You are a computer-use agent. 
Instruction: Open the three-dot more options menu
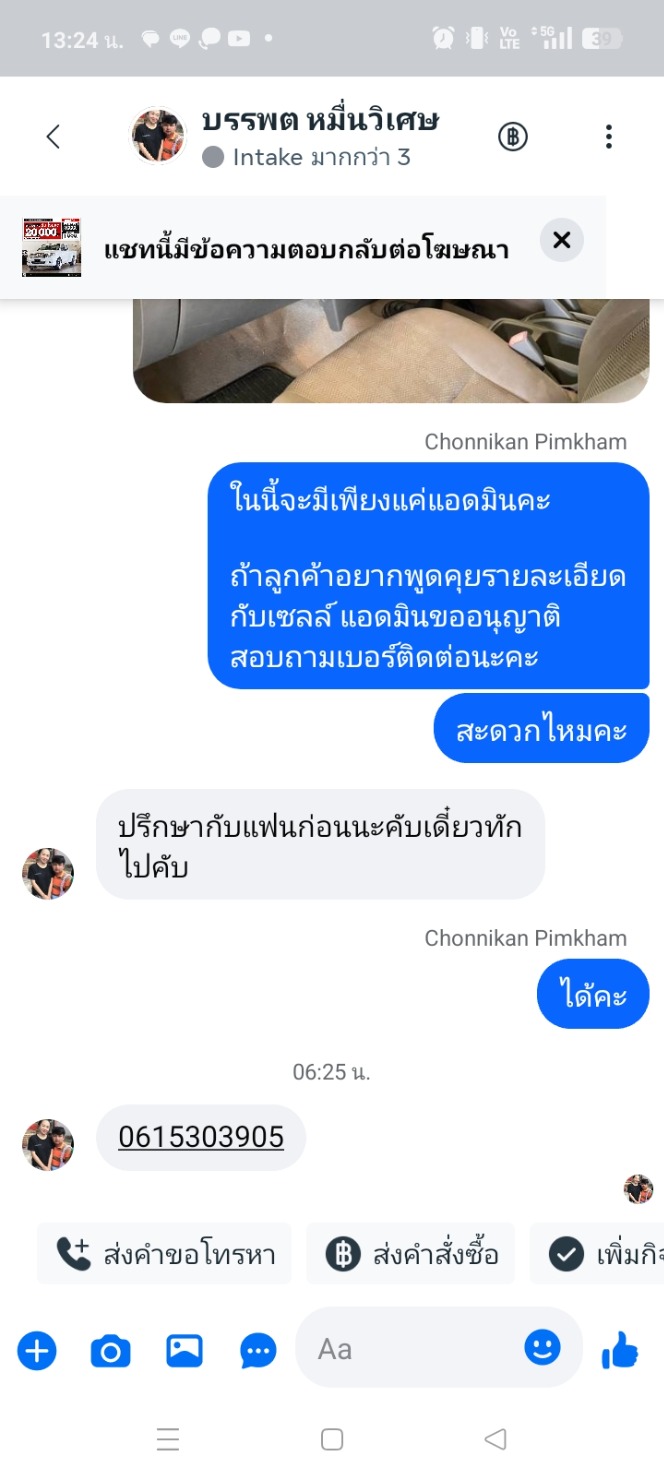pos(608,137)
